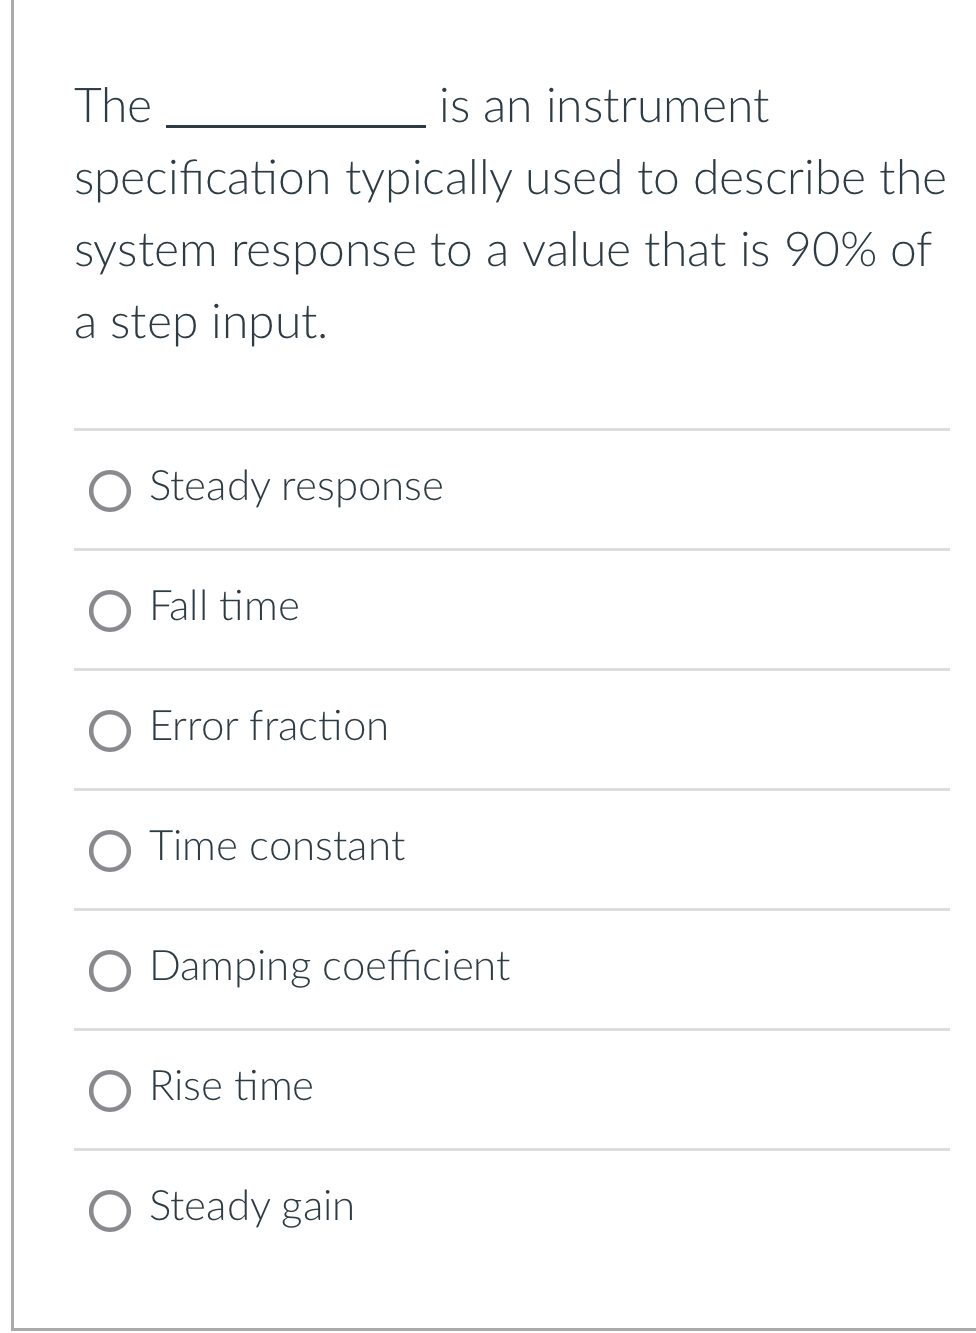Select the Steady response radio button
This screenshot has height=1333, width=976.
coord(110,491)
